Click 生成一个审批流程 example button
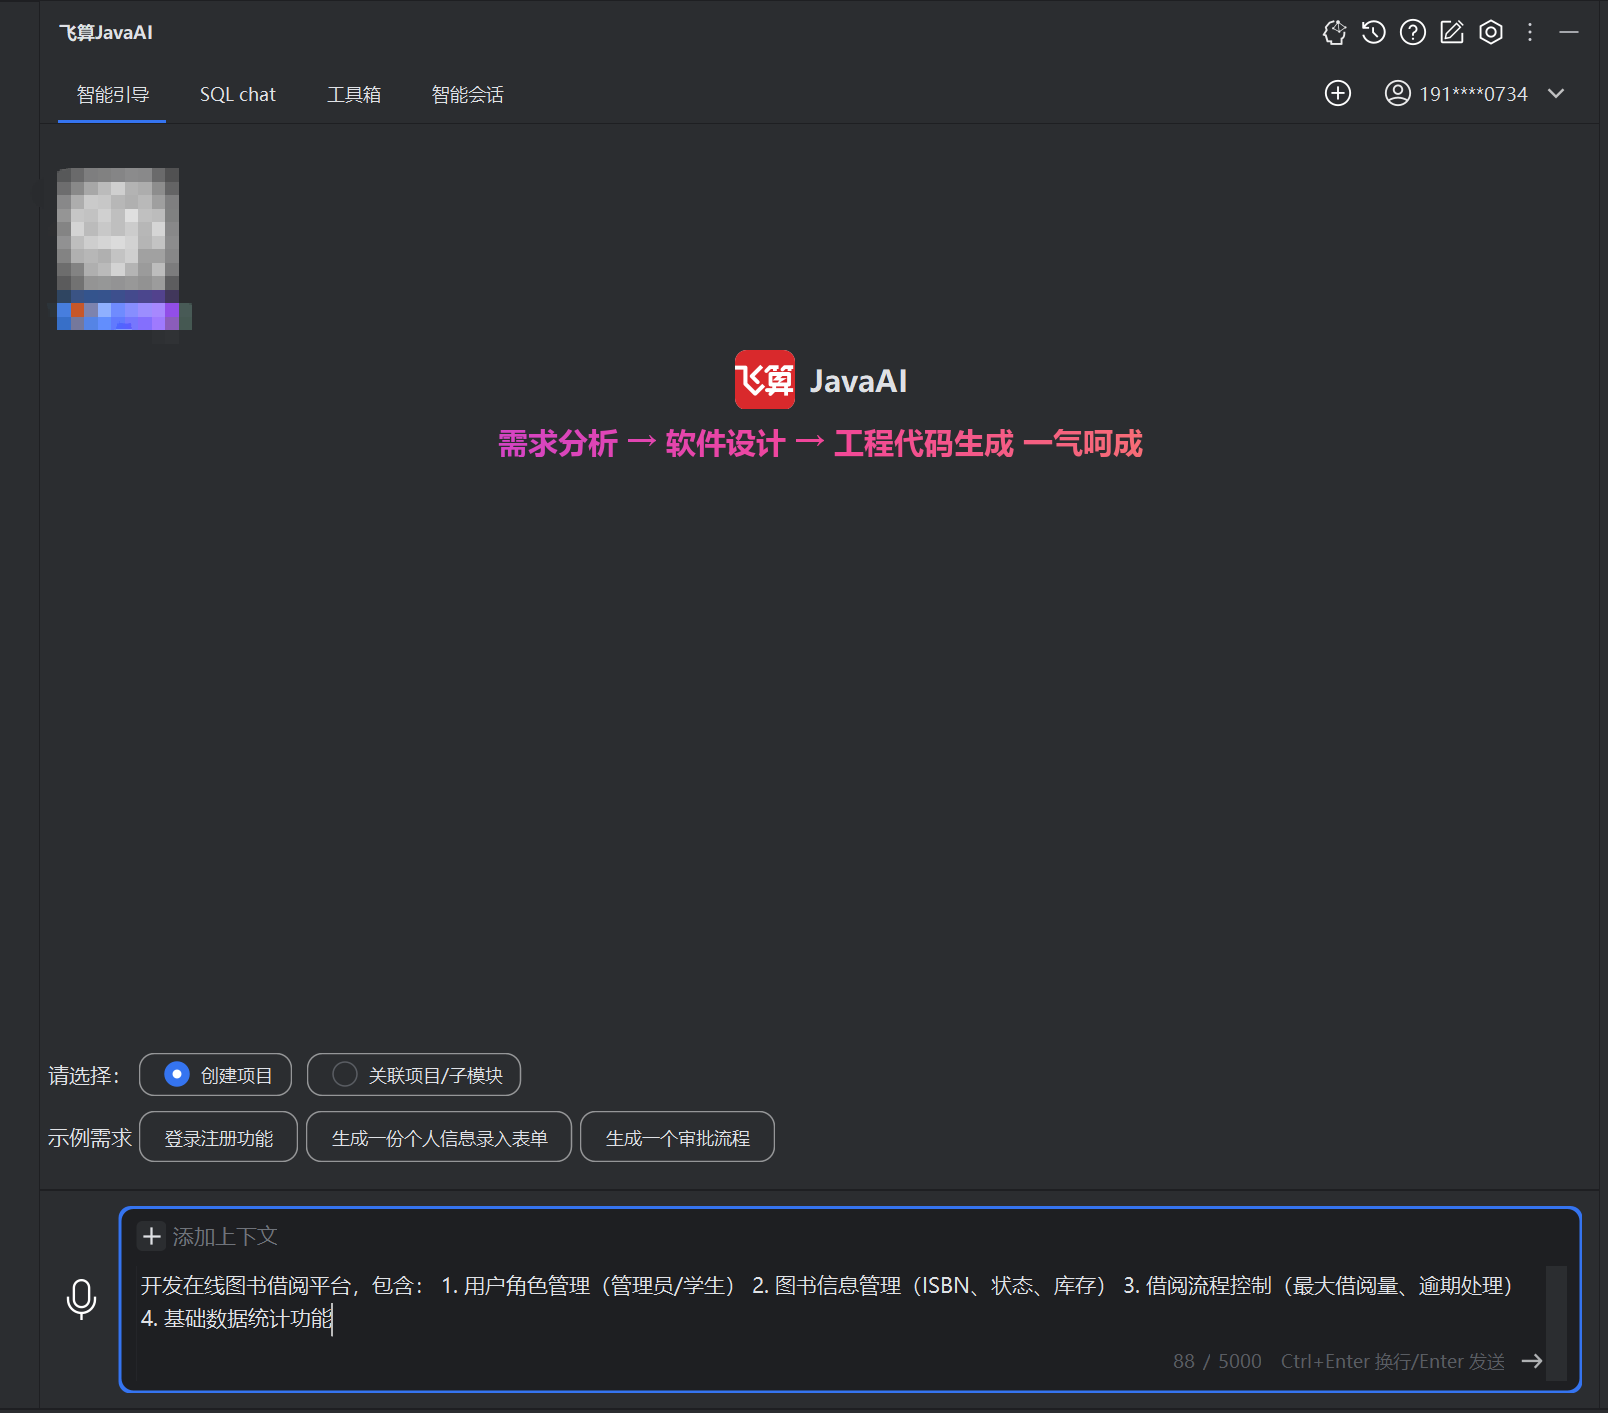1608x1413 pixels. pos(677,1137)
